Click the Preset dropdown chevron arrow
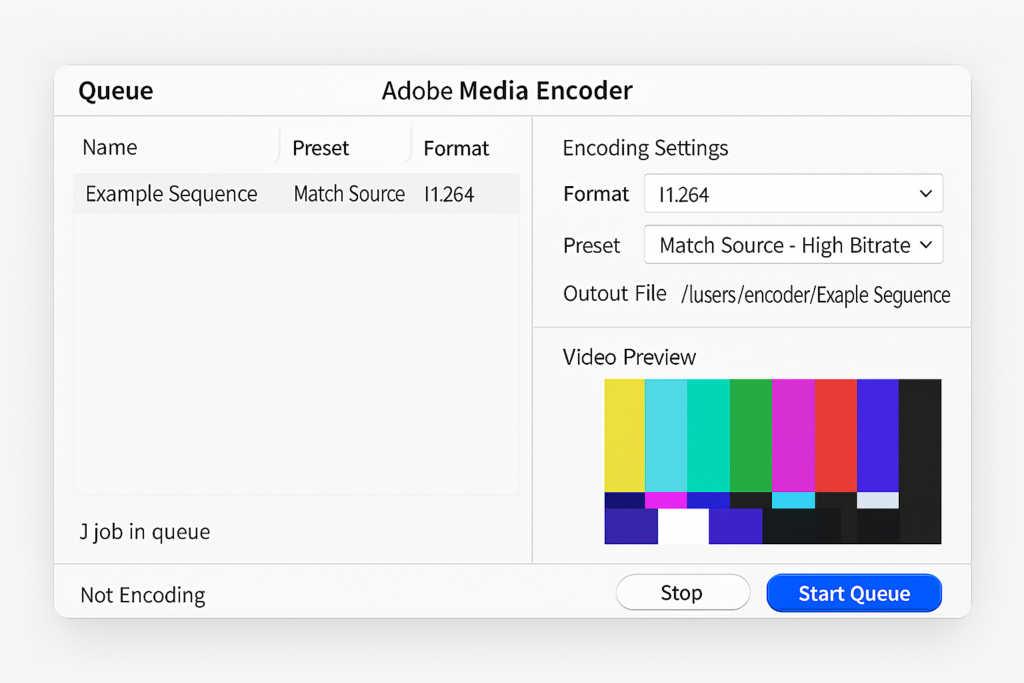 click(925, 245)
